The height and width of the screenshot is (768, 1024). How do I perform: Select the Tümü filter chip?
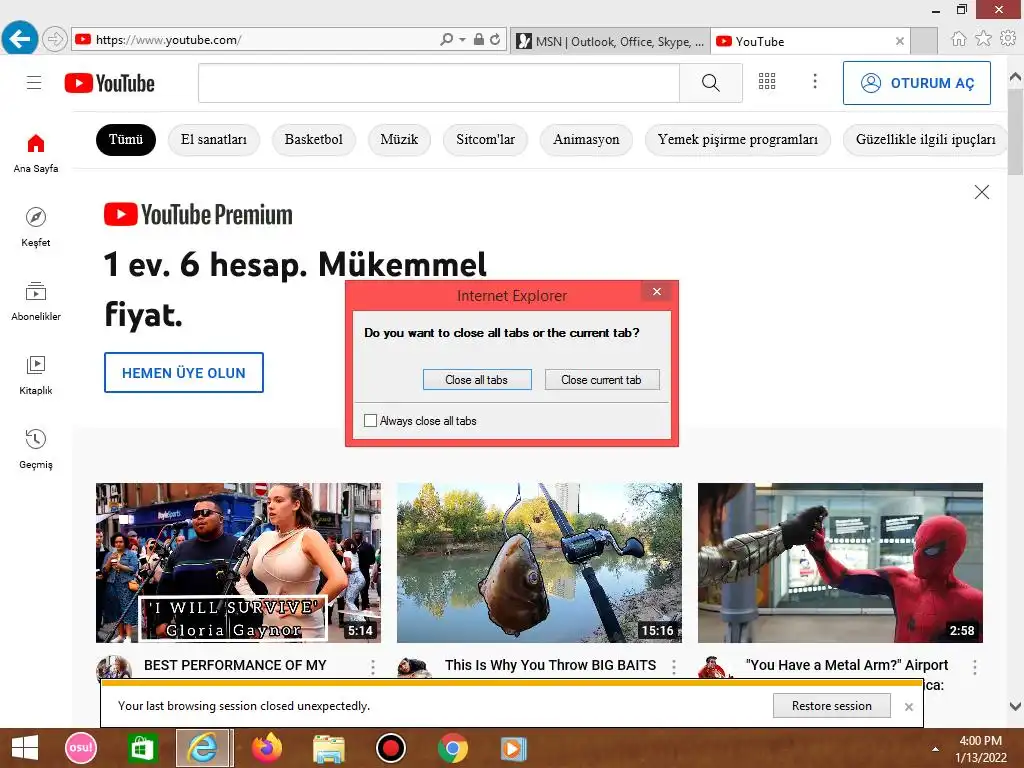pos(126,140)
